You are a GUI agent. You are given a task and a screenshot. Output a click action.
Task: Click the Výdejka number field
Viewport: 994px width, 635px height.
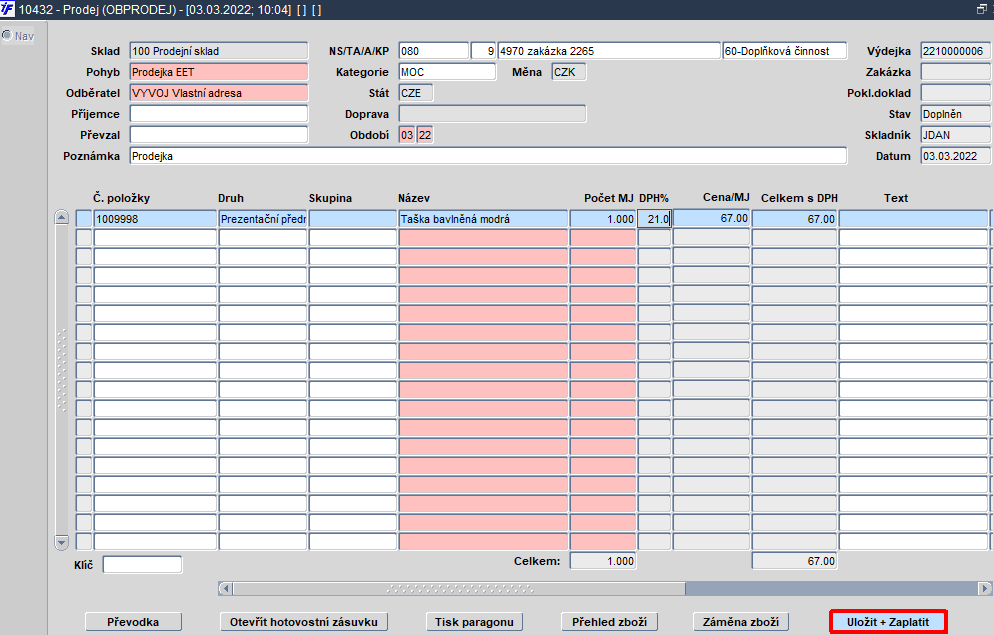pyautogui.click(x=955, y=51)
